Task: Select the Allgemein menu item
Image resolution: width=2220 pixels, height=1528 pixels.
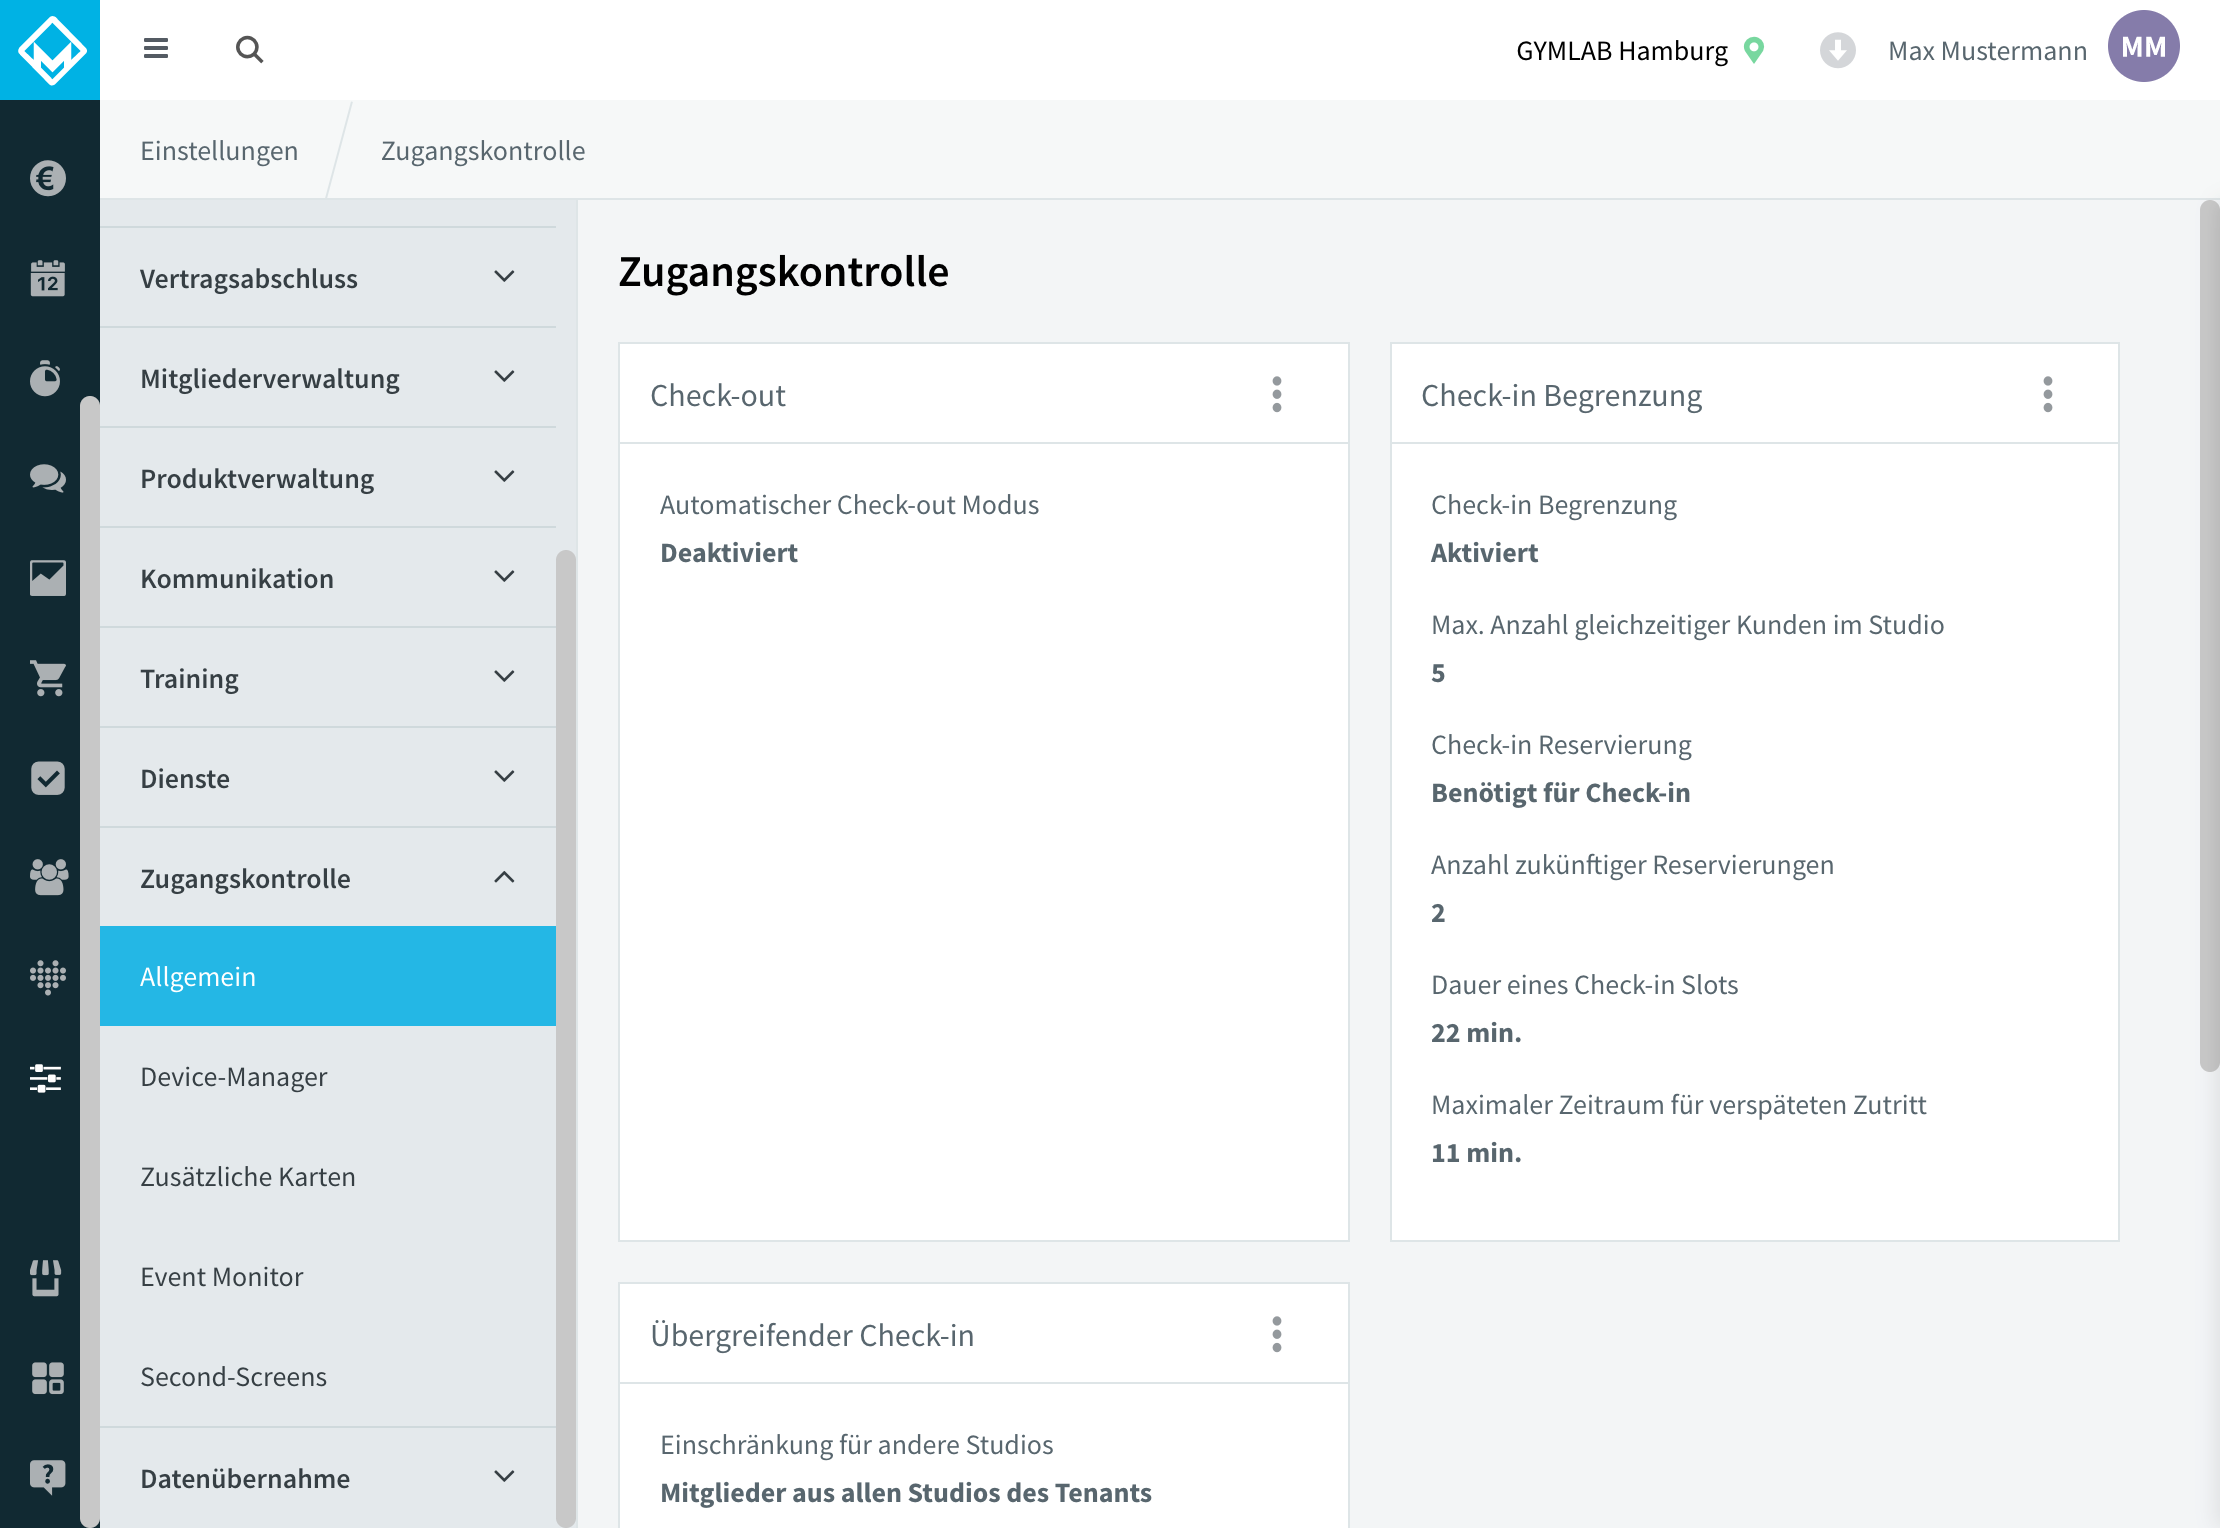Action: tap(328, 976)
